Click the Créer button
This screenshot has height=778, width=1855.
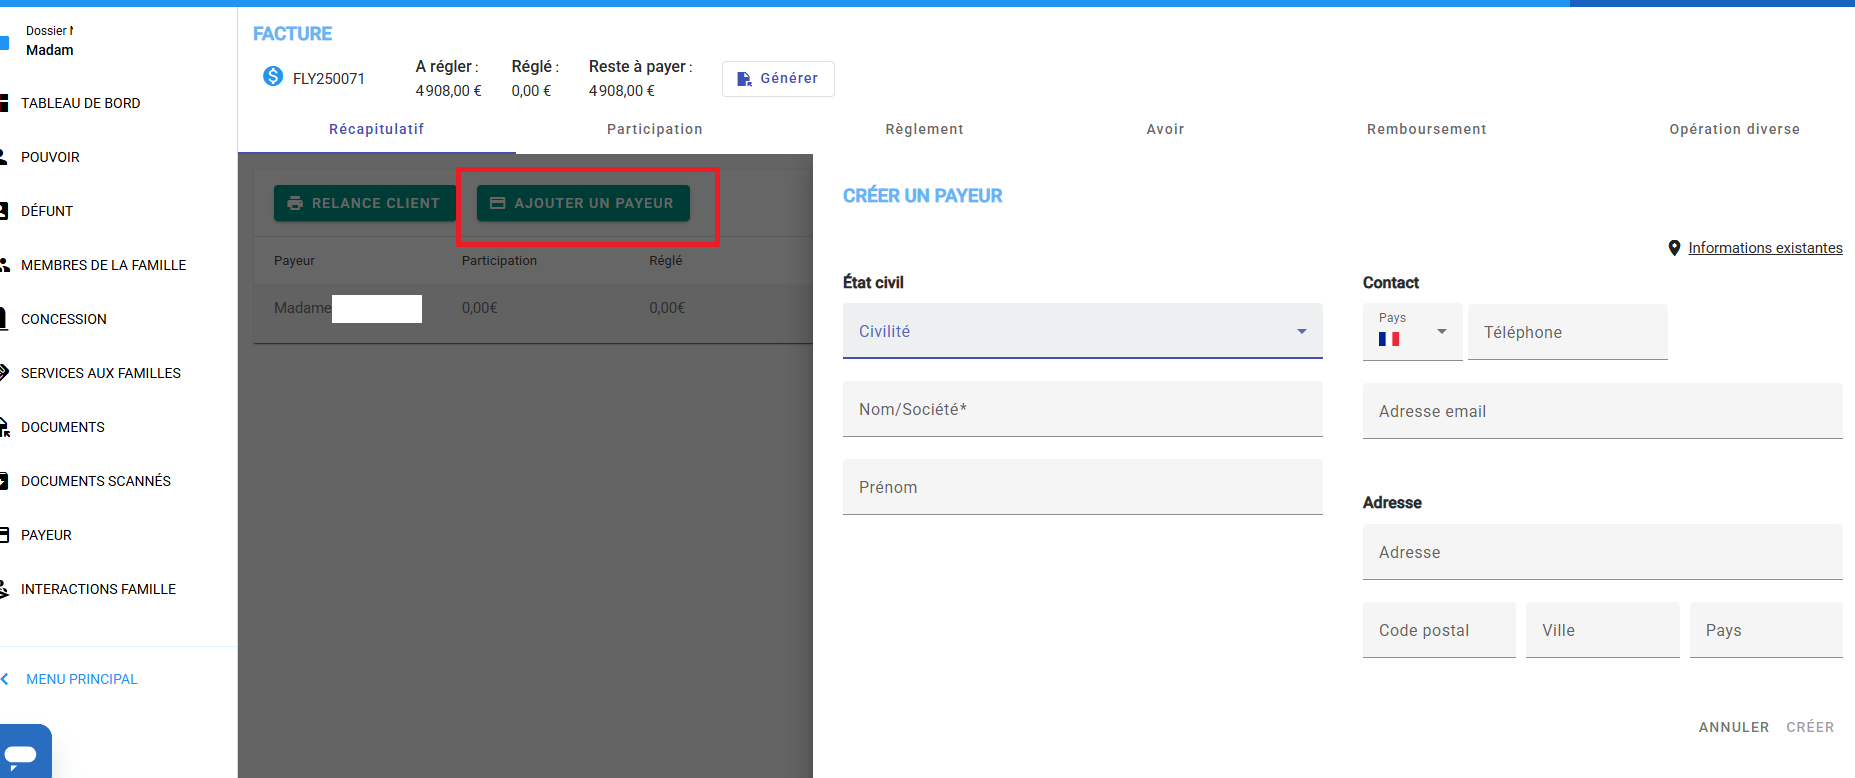pyautogui.click(x=1810, y=727)
